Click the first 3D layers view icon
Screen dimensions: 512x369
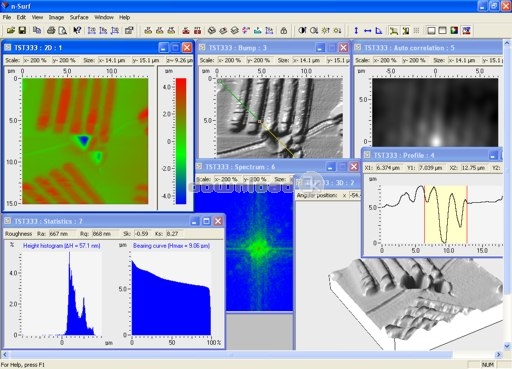[x=212, y=31]
